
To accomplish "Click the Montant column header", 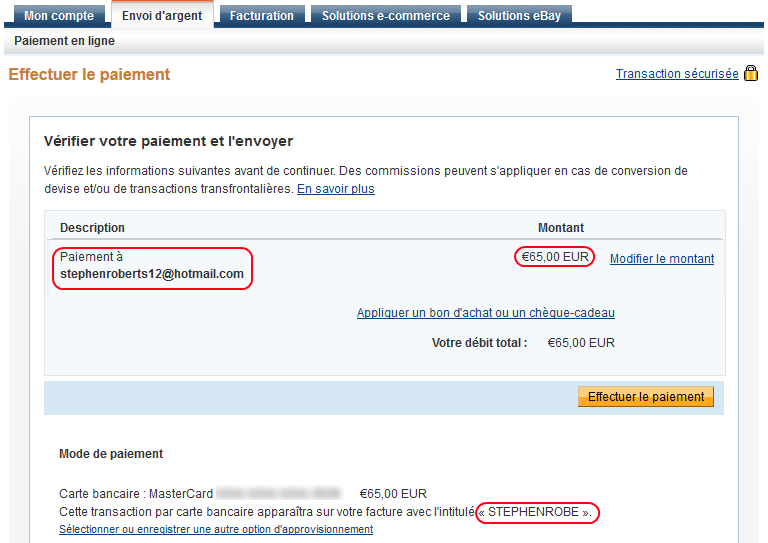I will pyautogui.click(x=561, y=228).
